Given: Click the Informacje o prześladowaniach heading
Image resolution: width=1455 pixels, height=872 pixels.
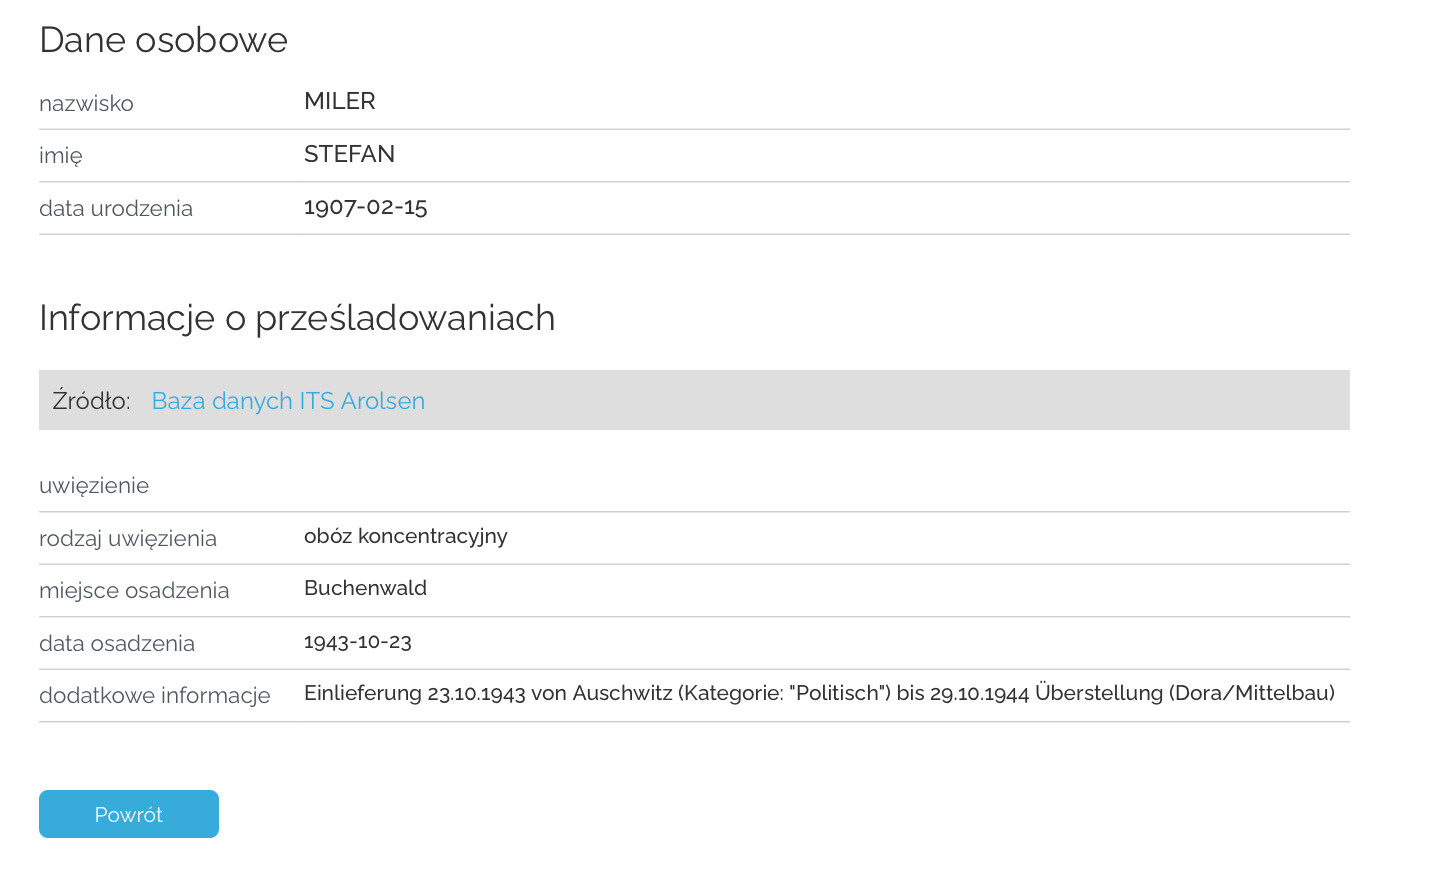Looking at the screenshot, I should [297, 318].
